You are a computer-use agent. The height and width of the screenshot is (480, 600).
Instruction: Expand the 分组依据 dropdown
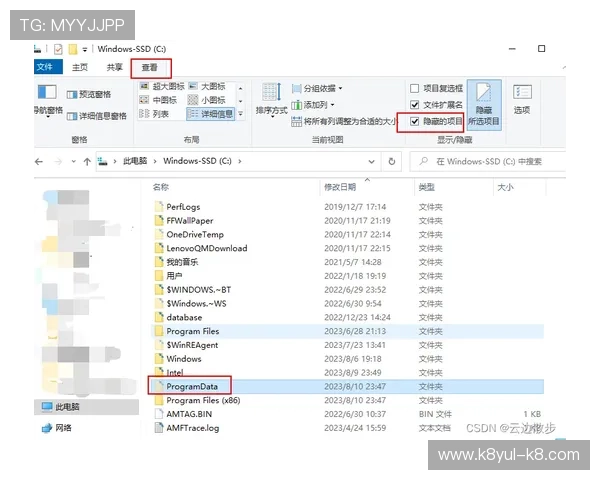click(x=317, y=89)
